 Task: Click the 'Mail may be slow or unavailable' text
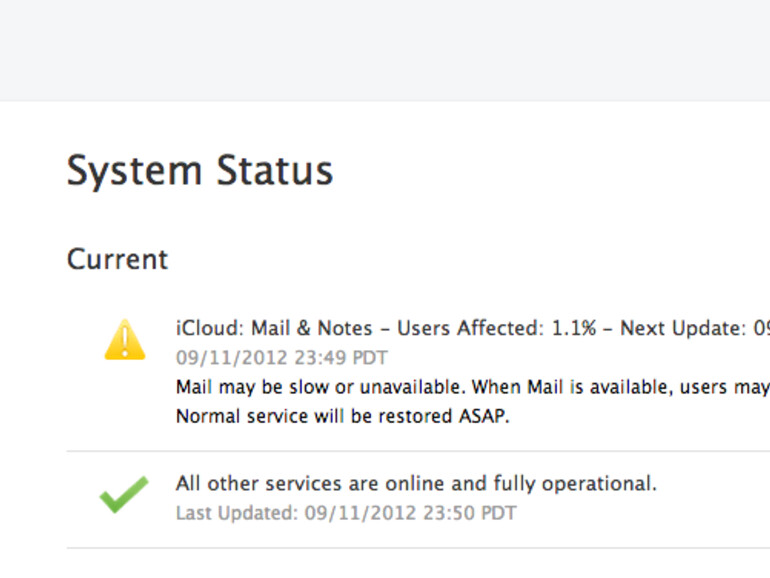pos(319,386)
